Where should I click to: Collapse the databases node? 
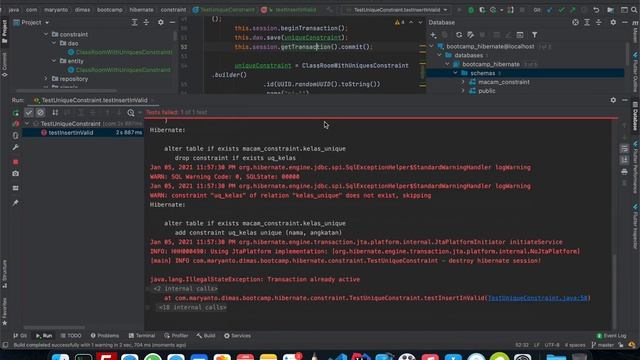(x=440, y=56)
